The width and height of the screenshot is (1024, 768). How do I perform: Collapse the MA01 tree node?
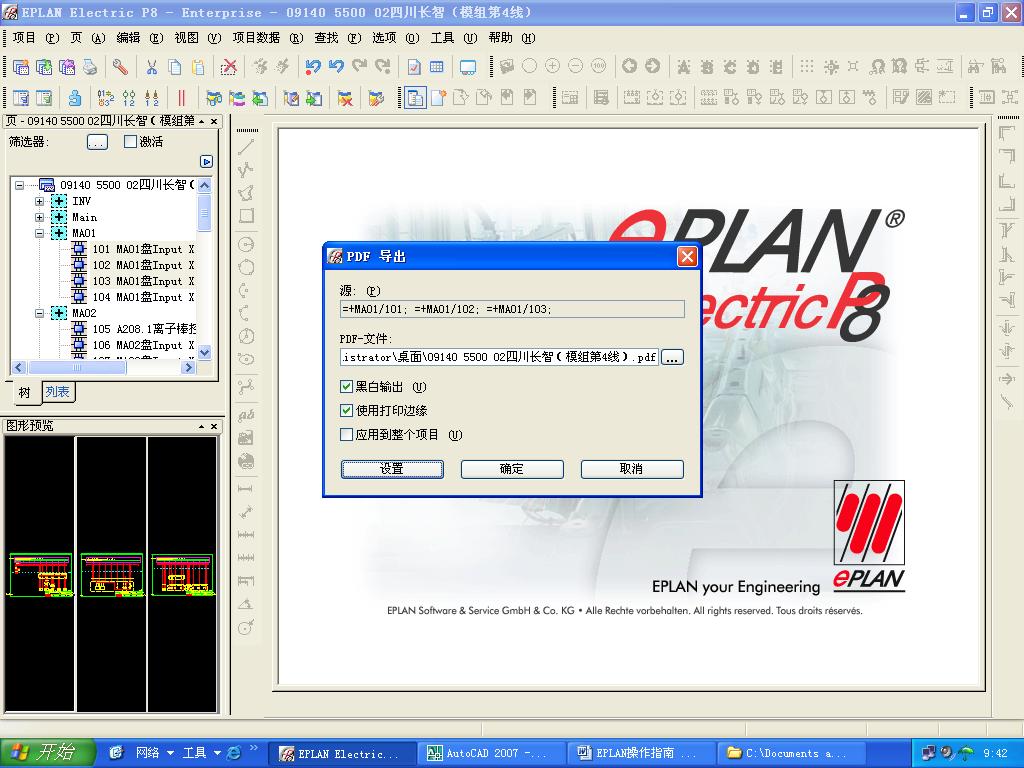coord(40,233)
